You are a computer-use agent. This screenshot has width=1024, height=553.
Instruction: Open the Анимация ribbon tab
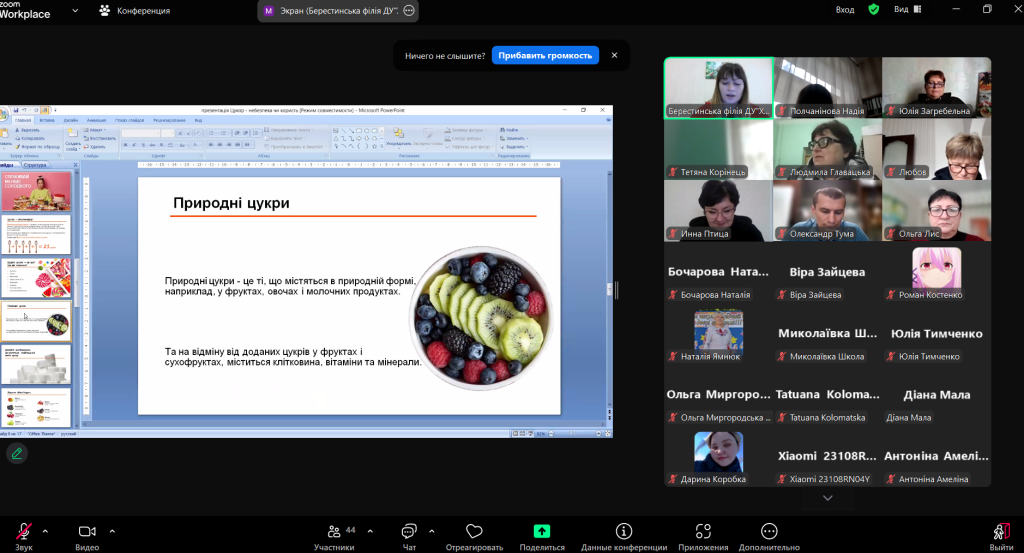click(96, 120)
